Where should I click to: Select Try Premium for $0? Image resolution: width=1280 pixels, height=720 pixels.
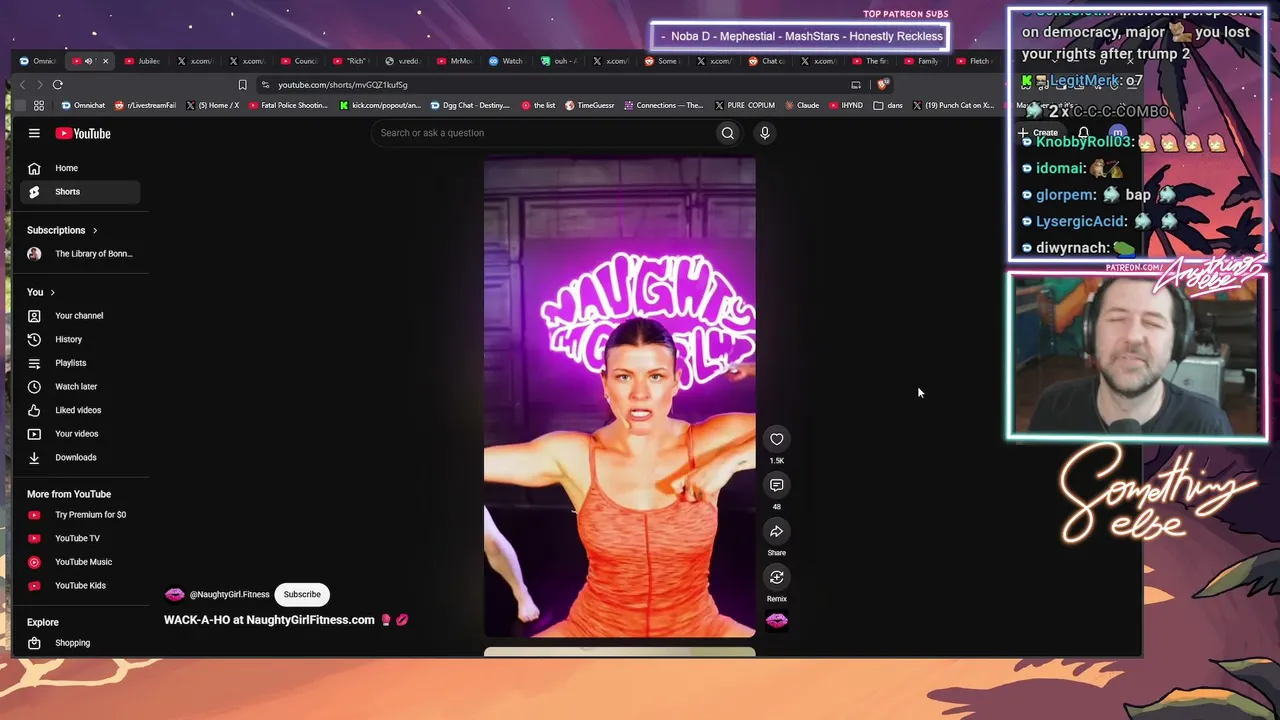(80, 515)
